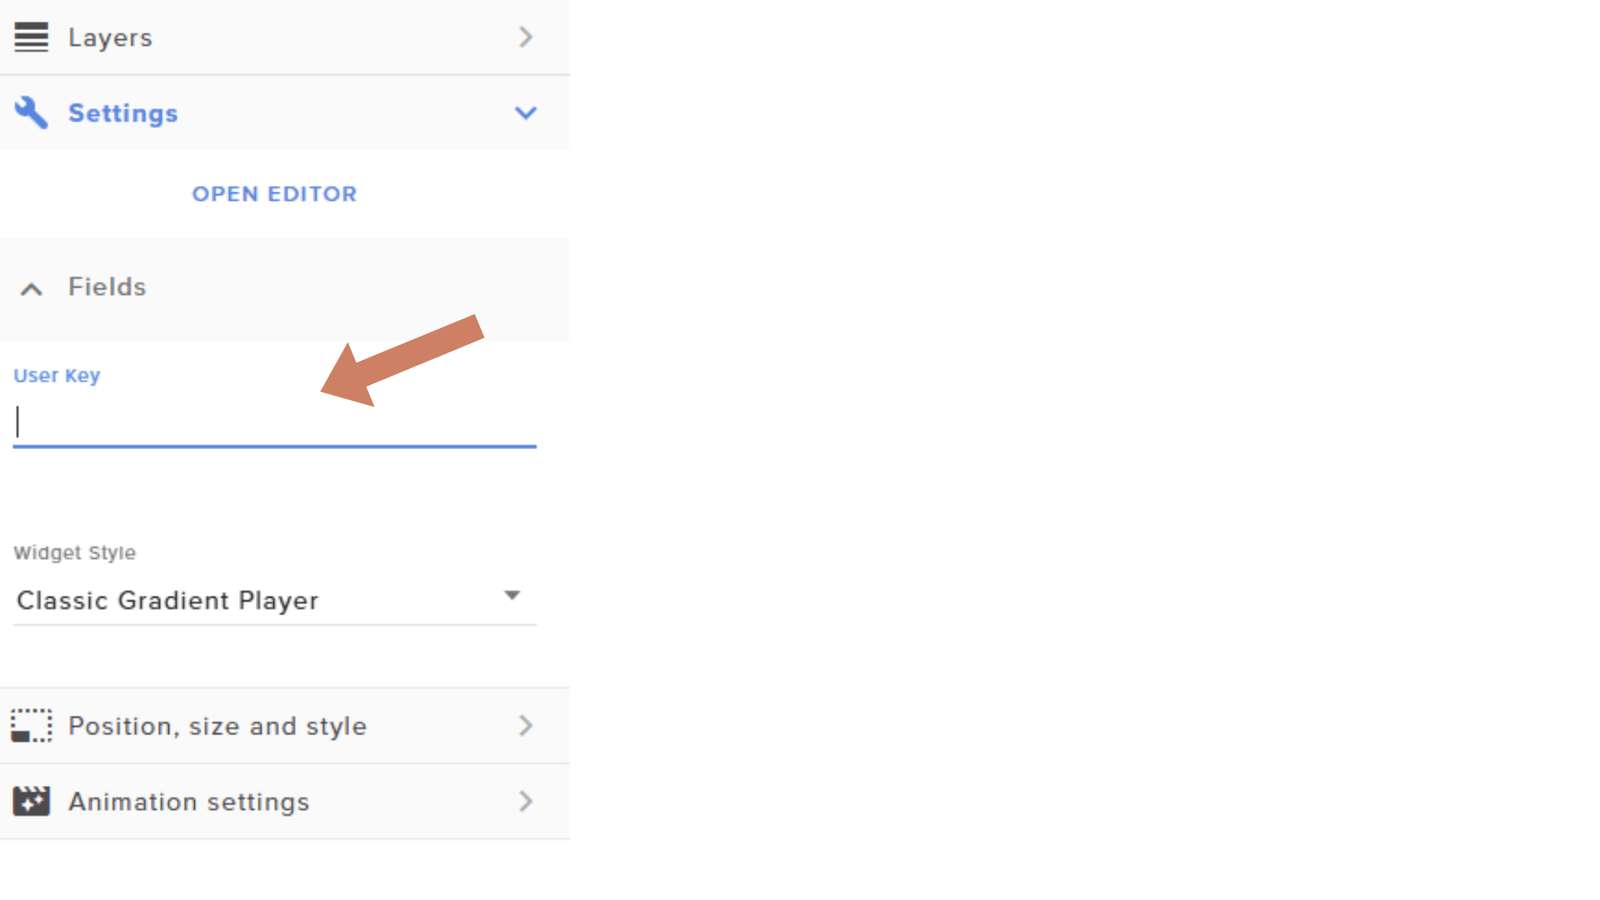Click the dotted-rectangle Position icon
The image size is (1600, 900).
point(31,726)
